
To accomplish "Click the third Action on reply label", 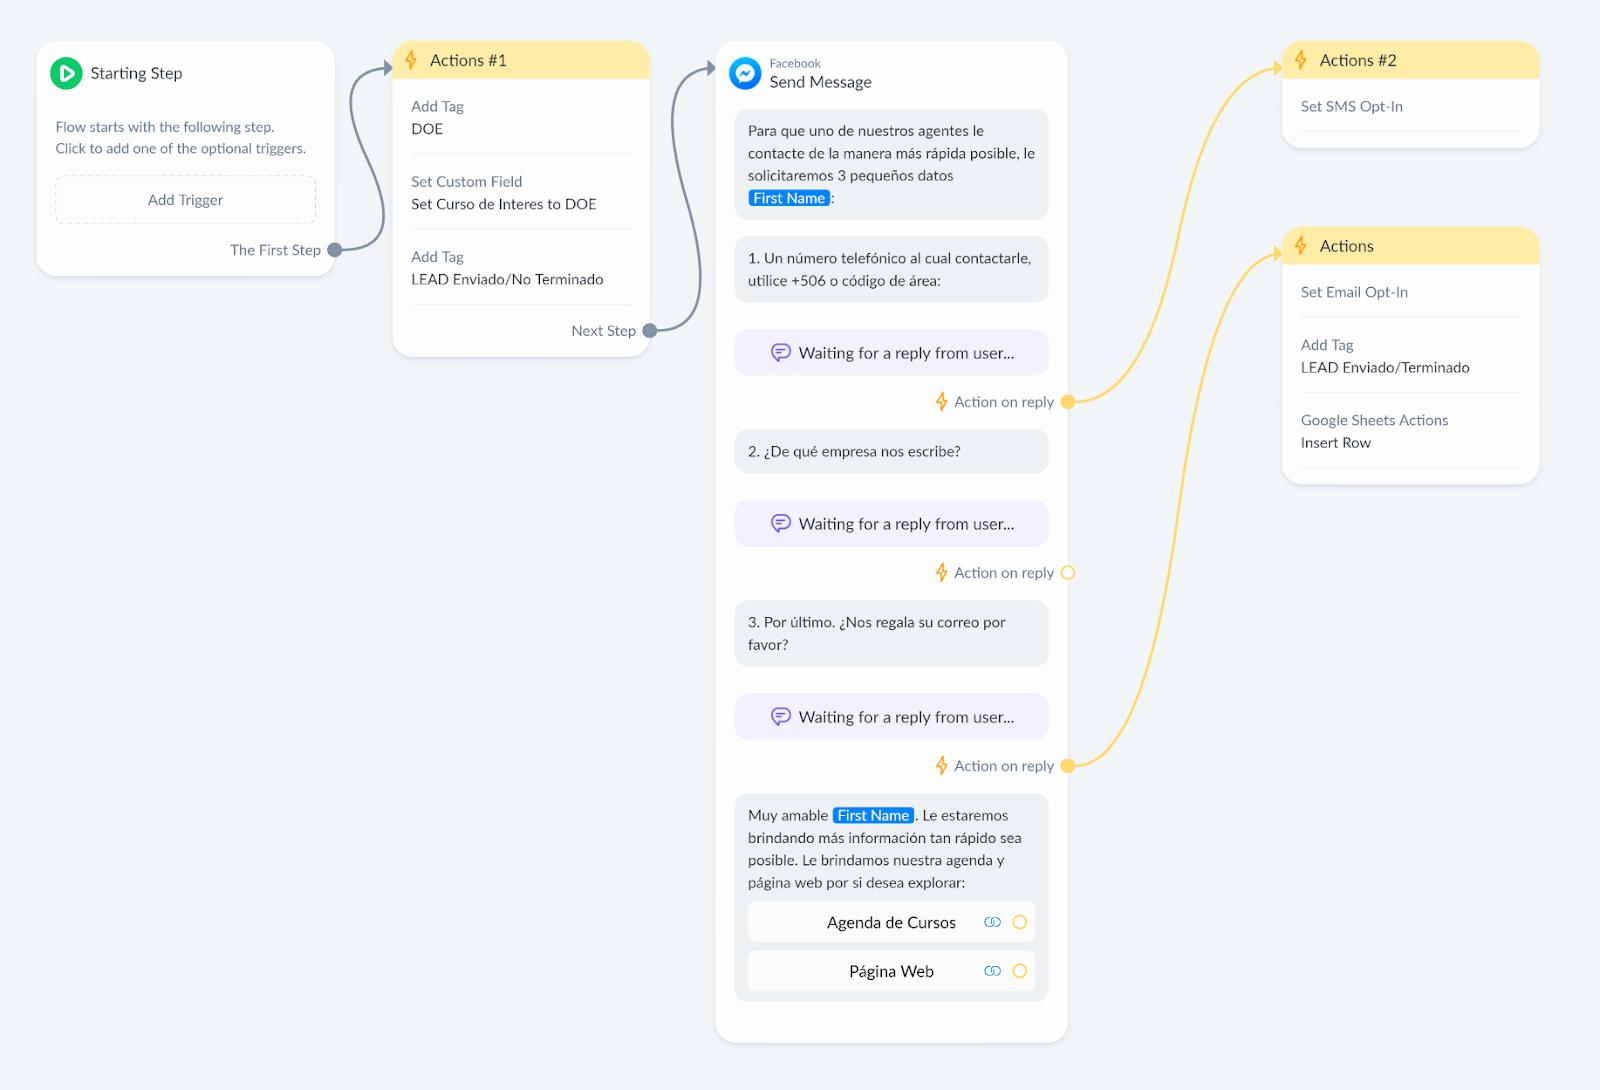I will [x=1004, y=766].
